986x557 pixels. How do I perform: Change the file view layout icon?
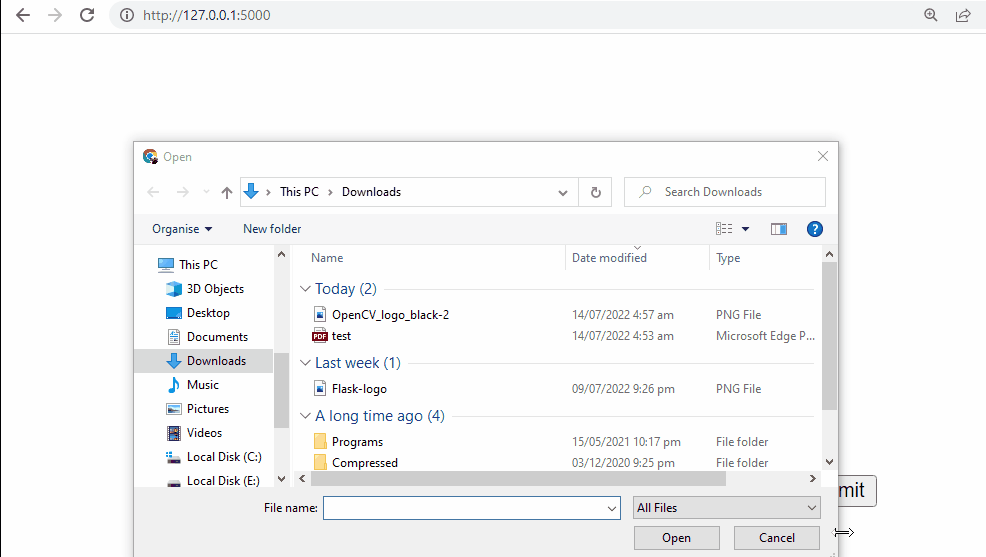(x=724, y=229)
